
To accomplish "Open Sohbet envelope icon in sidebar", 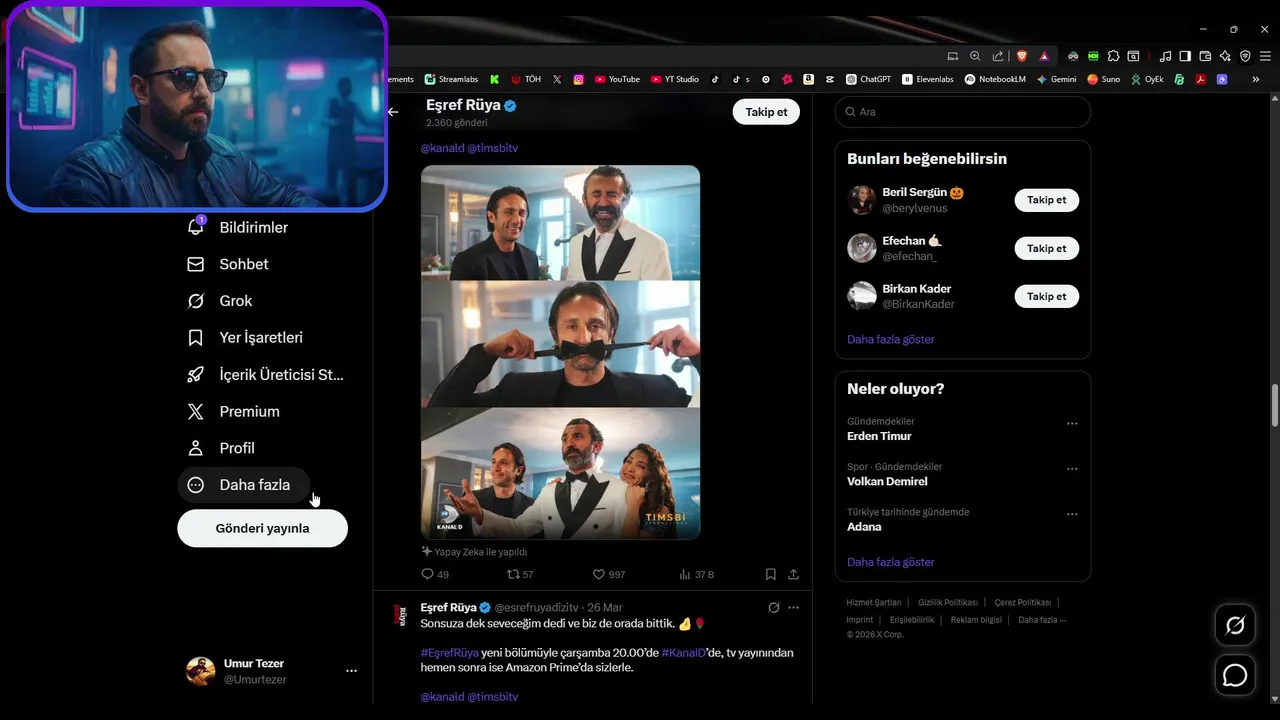I will coord(196,264).
